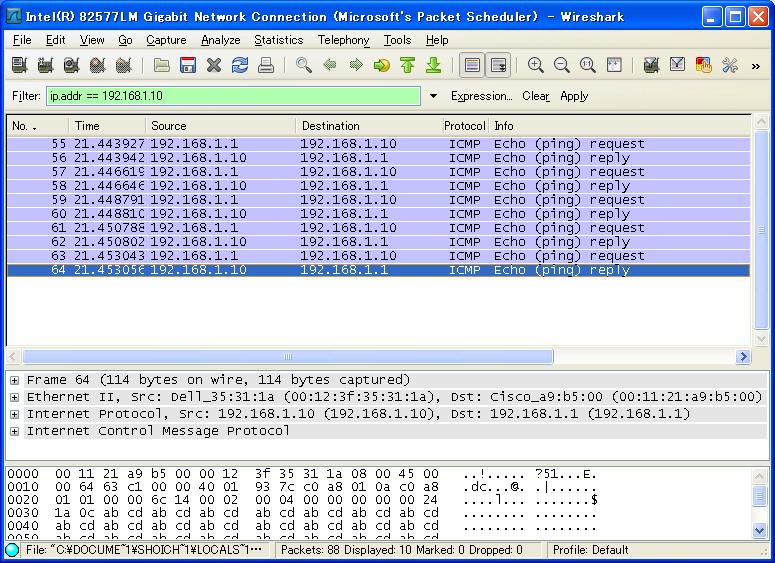Edit capture filters icon
The width and height of the screenshot is (775, 563).
coord(651,65)
